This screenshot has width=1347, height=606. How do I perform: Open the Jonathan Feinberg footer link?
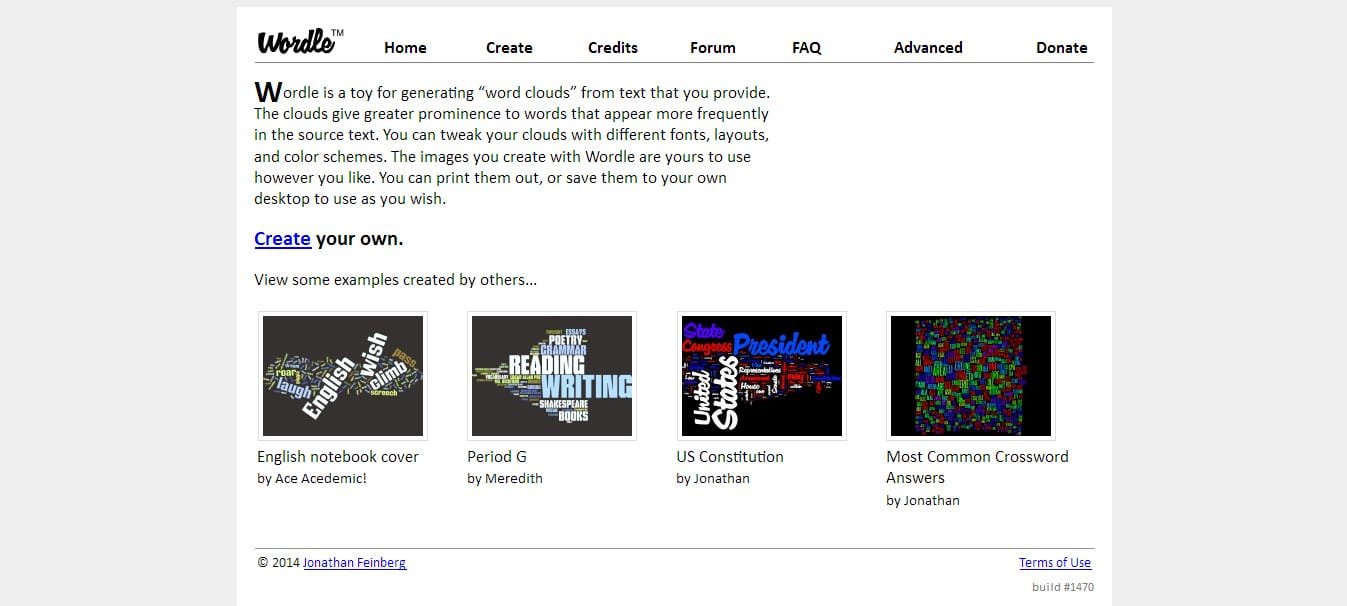355,563
